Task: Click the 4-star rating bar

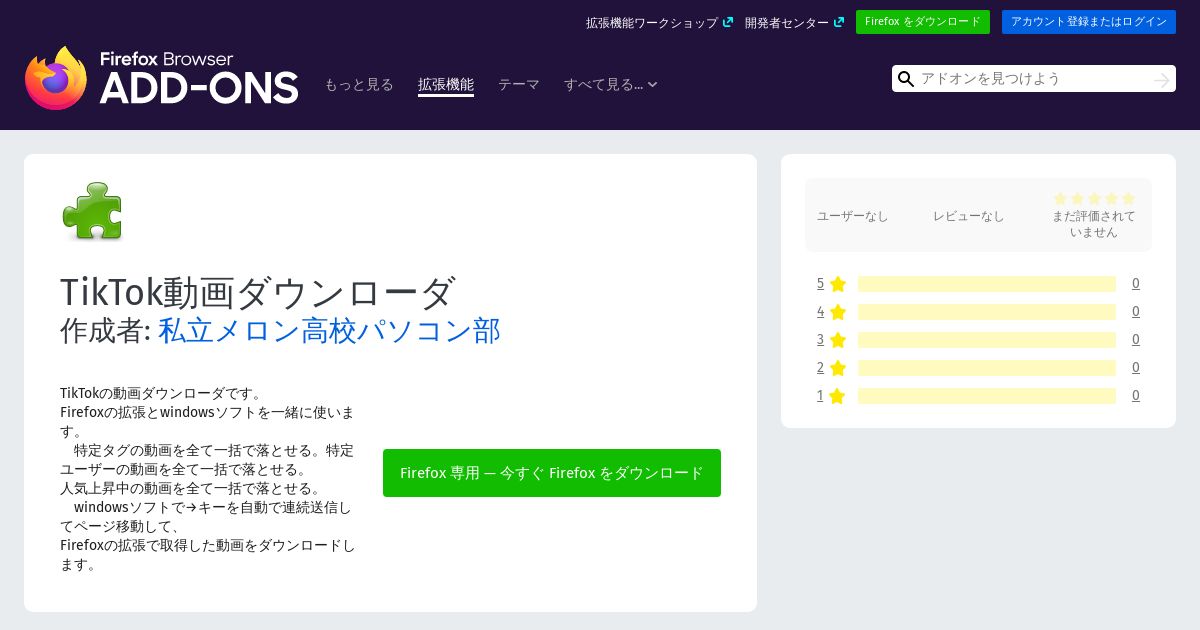Action: (x=987, y=312)
